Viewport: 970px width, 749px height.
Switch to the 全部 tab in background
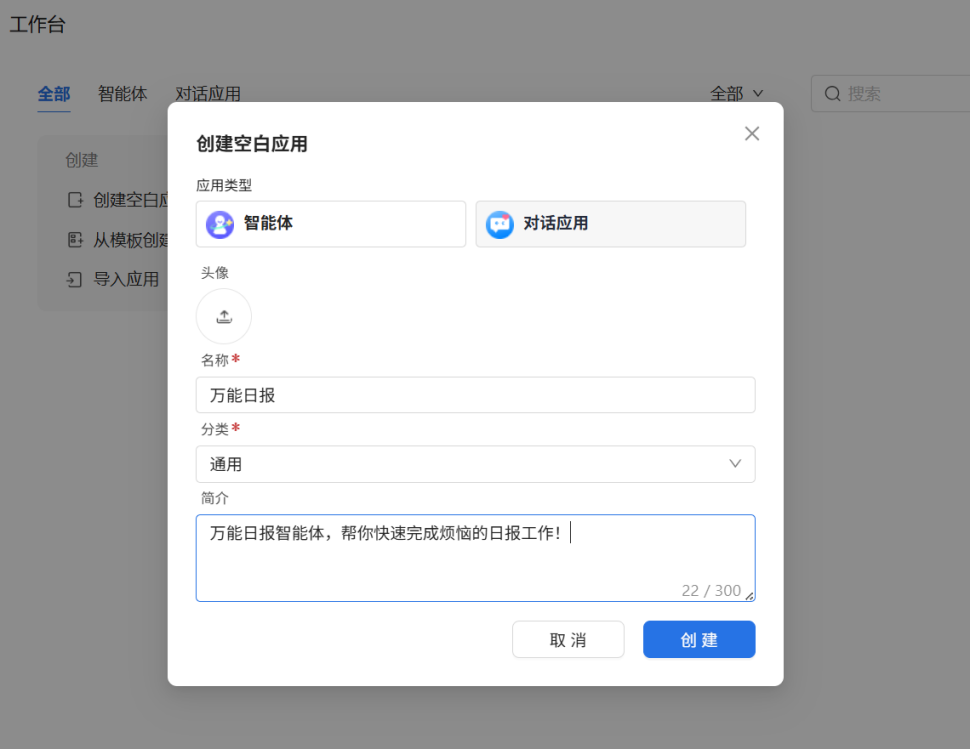pyautogui.click(x=54, y=94)
